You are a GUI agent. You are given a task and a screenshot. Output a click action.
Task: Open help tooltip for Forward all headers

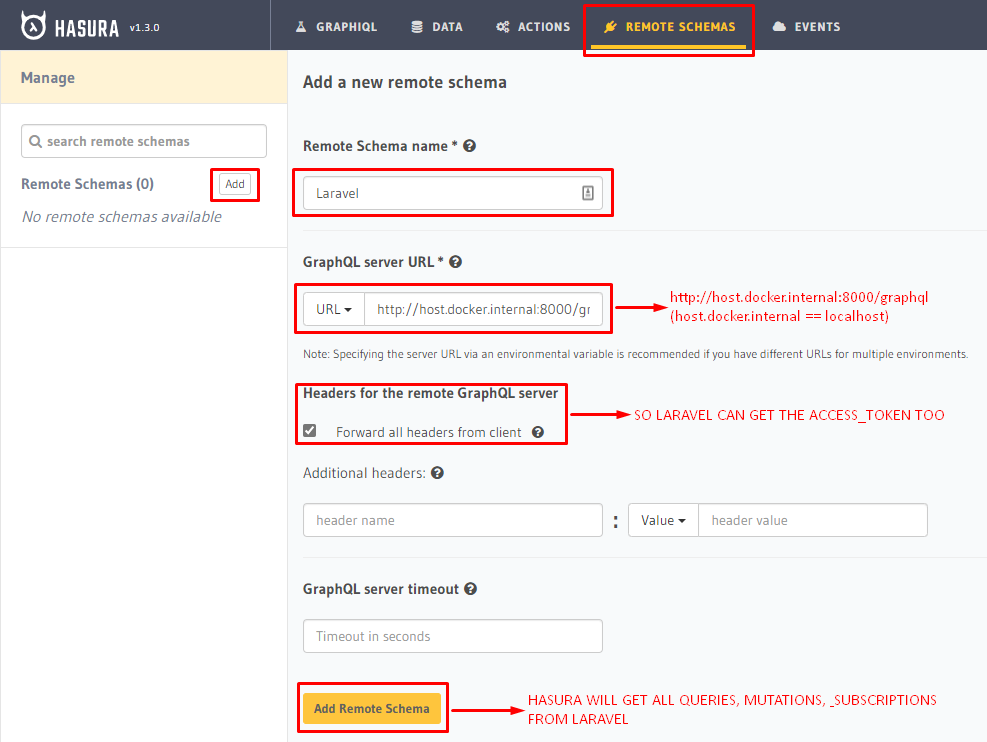(x=538, y=432)
